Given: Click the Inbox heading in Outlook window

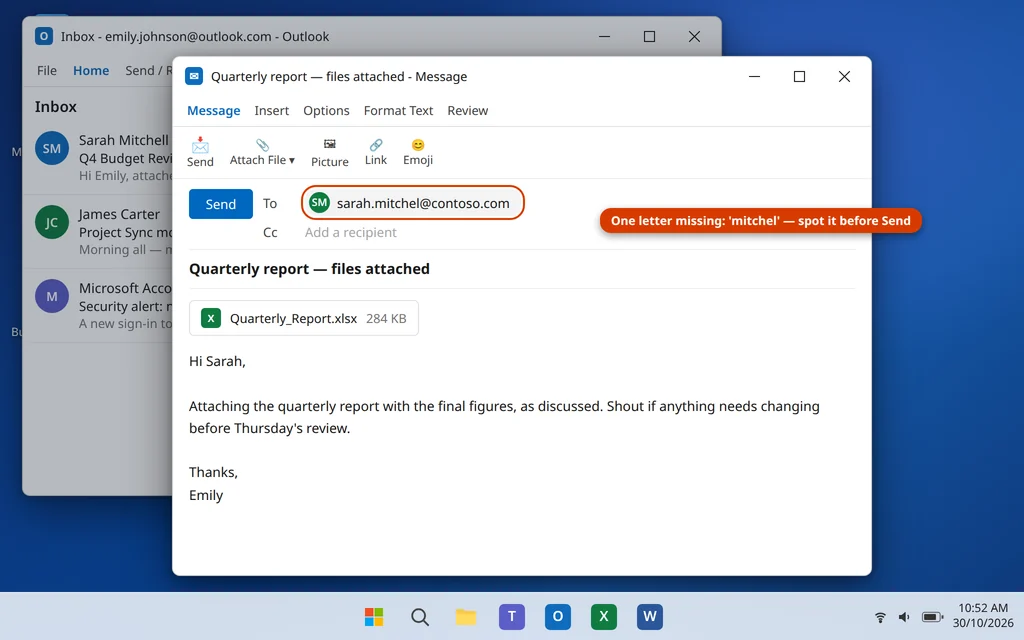Looking at the screenshot, I should (56, 106).
